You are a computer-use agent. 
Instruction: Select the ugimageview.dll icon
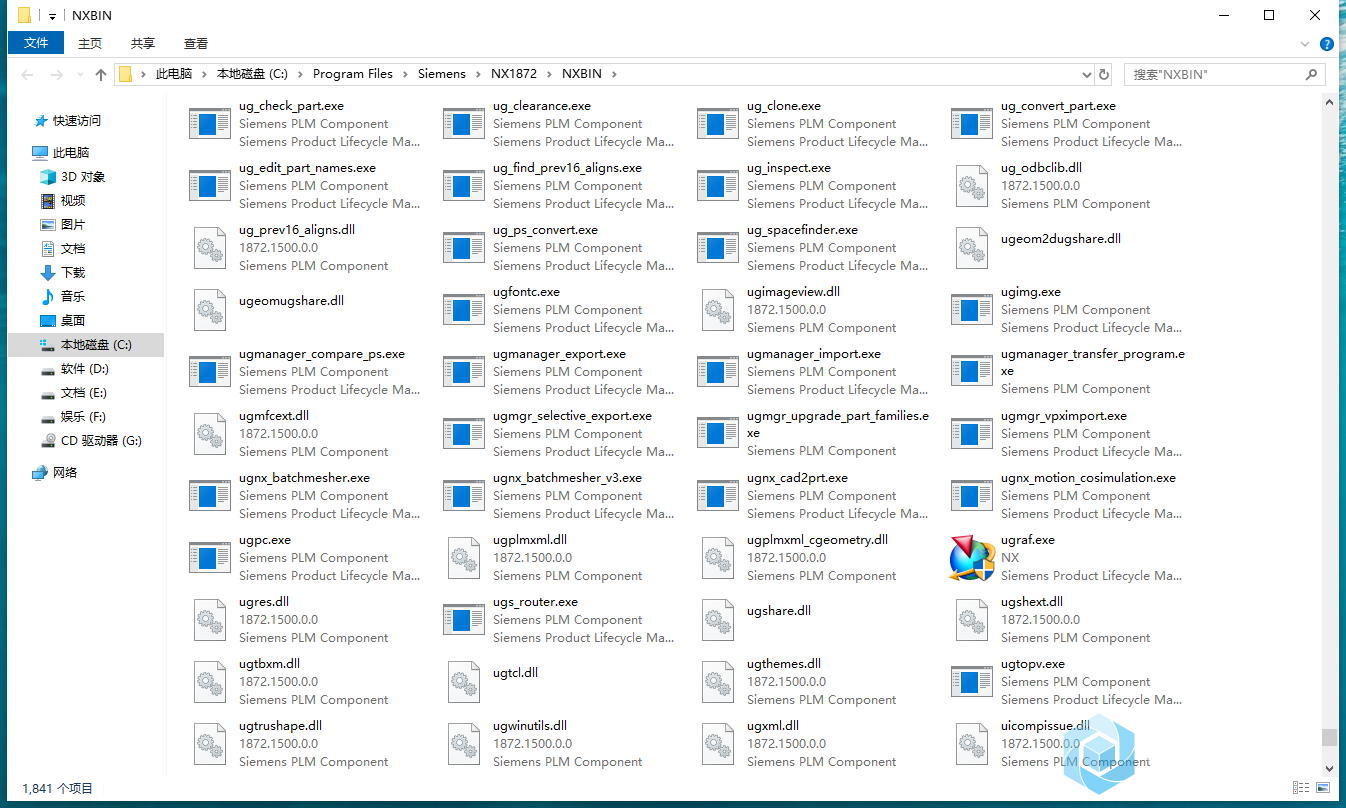click(x=718, y=310)
